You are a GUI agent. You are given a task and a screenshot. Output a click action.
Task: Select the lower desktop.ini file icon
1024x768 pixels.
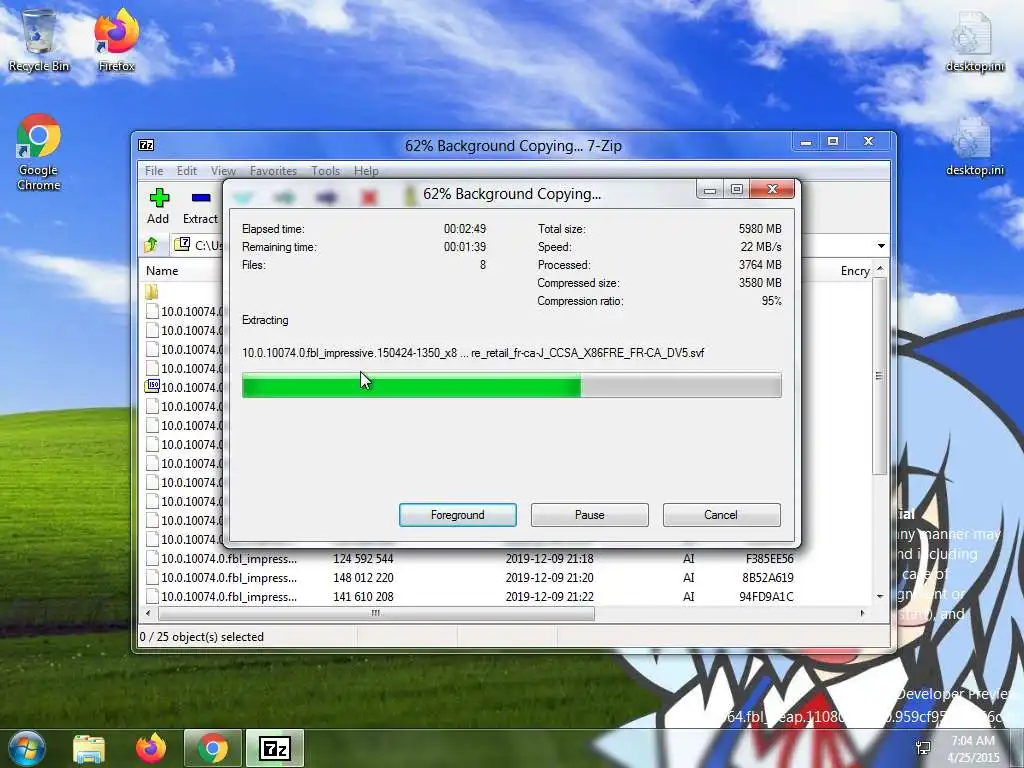pyautogui.click(x=974, y=146)
